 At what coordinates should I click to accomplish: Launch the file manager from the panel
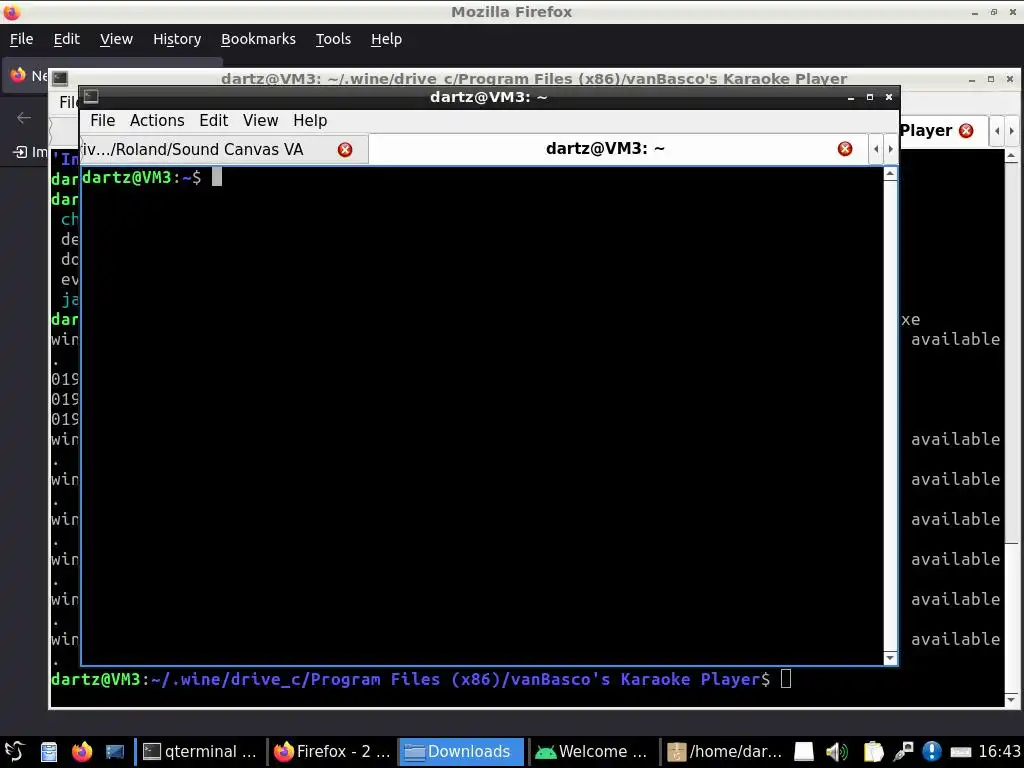point(49,752)
